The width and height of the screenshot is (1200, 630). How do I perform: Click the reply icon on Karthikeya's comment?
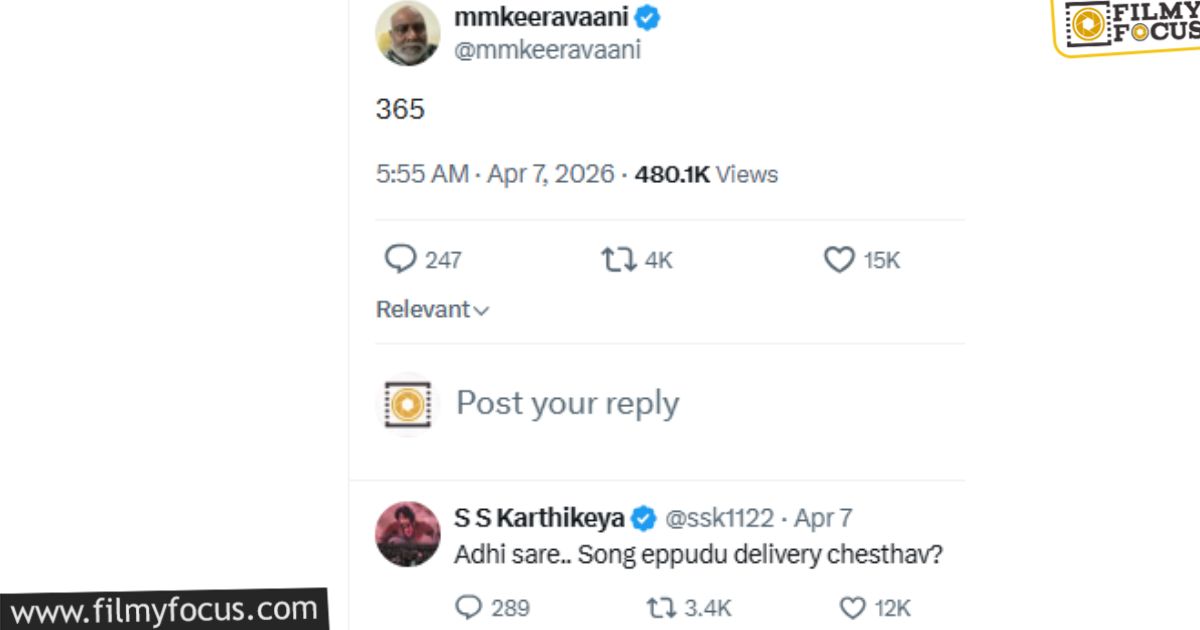[x=468, y=607]
